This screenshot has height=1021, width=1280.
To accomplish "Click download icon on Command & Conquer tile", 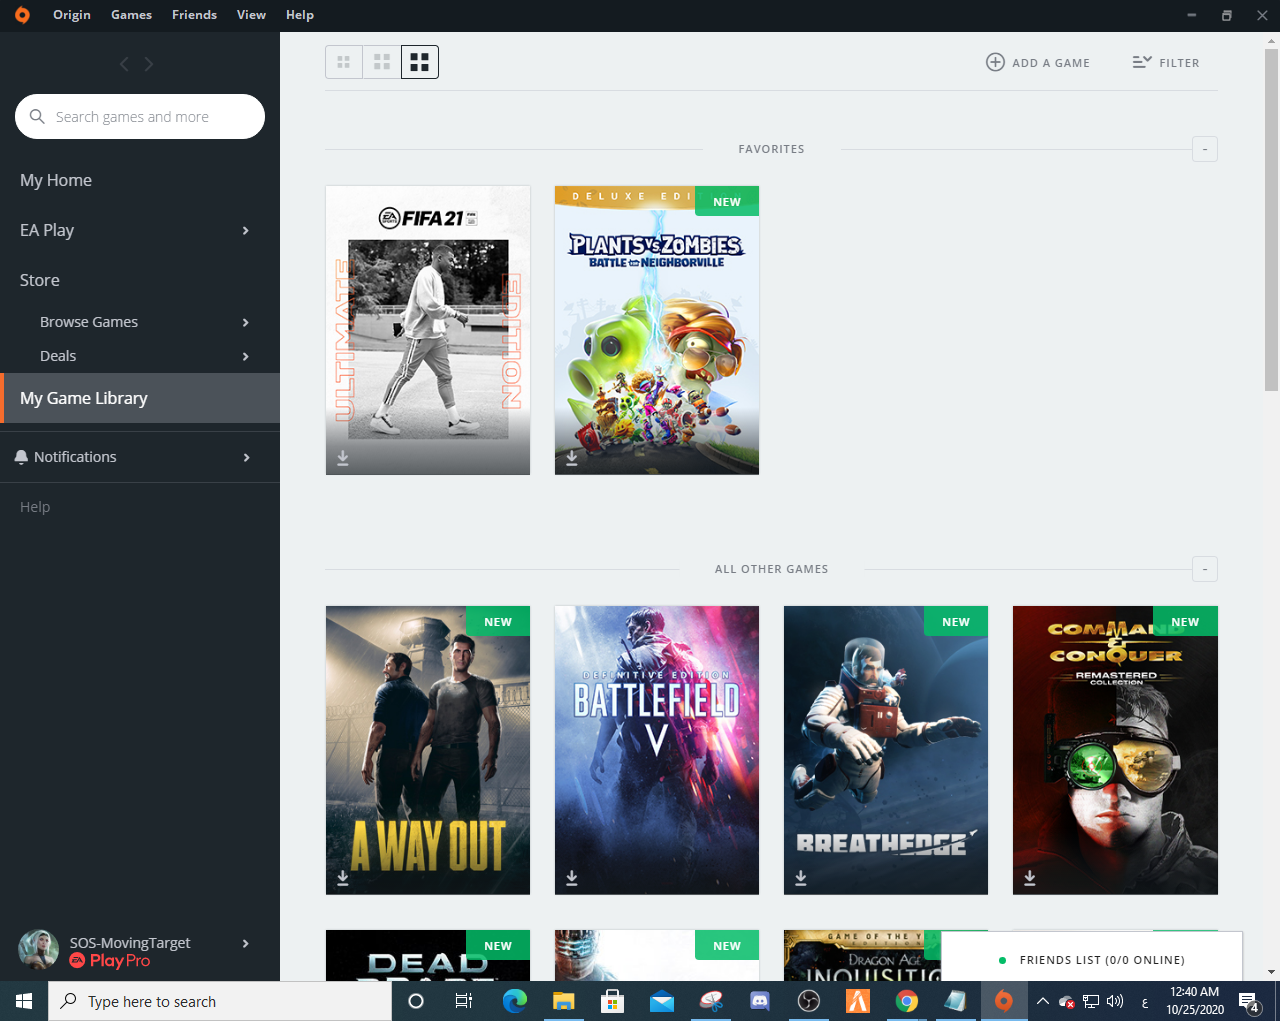I will pos(1030,877).
